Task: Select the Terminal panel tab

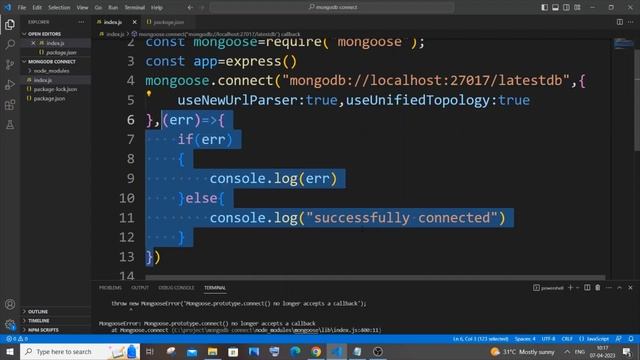Action: tap(215, 288)
